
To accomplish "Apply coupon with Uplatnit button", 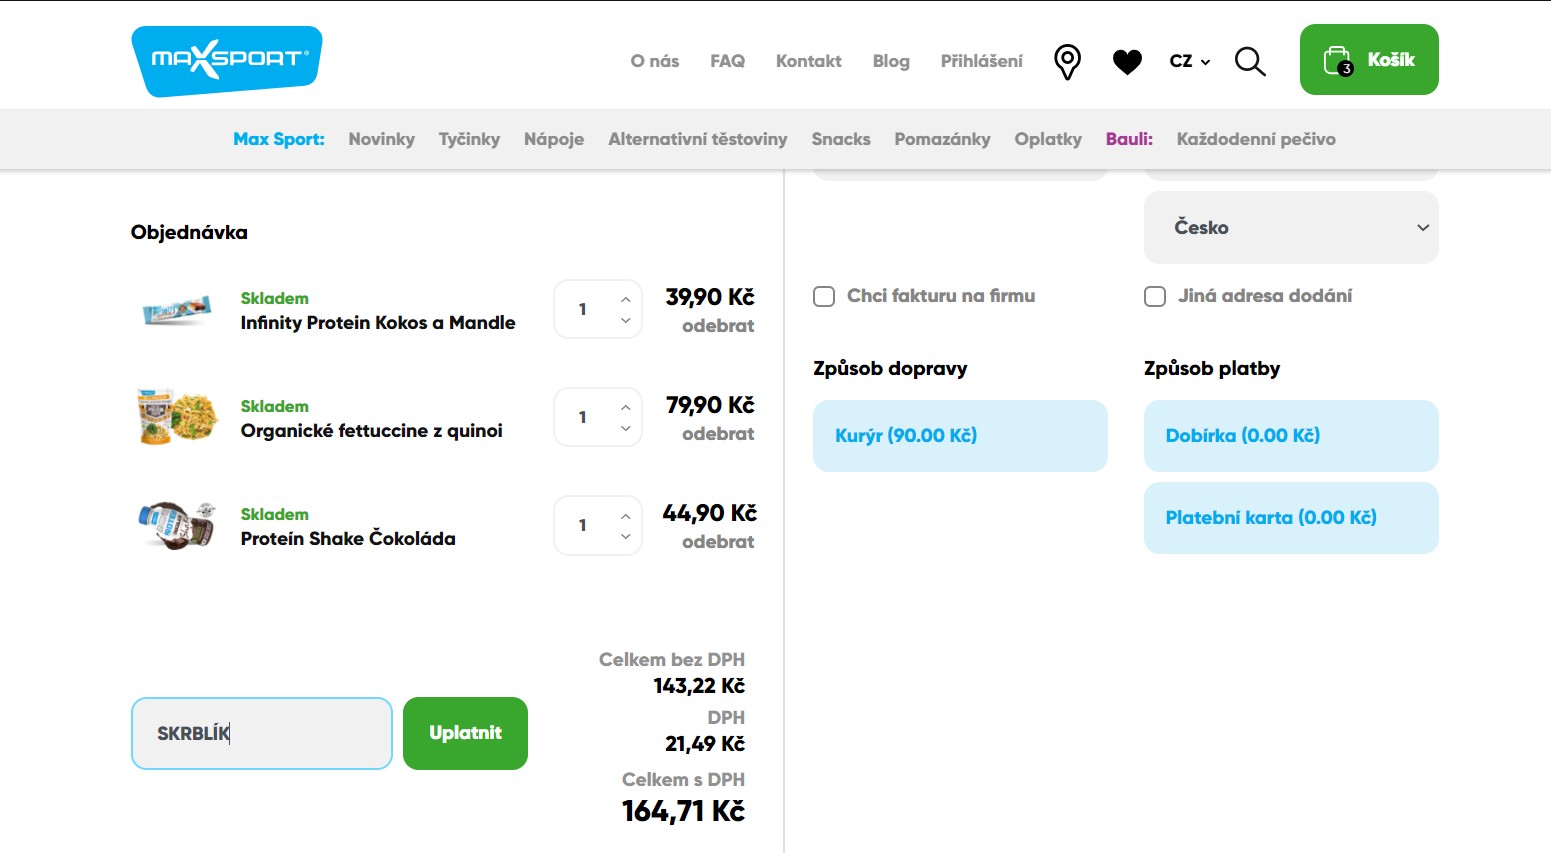I will click(x=465, y=733).
